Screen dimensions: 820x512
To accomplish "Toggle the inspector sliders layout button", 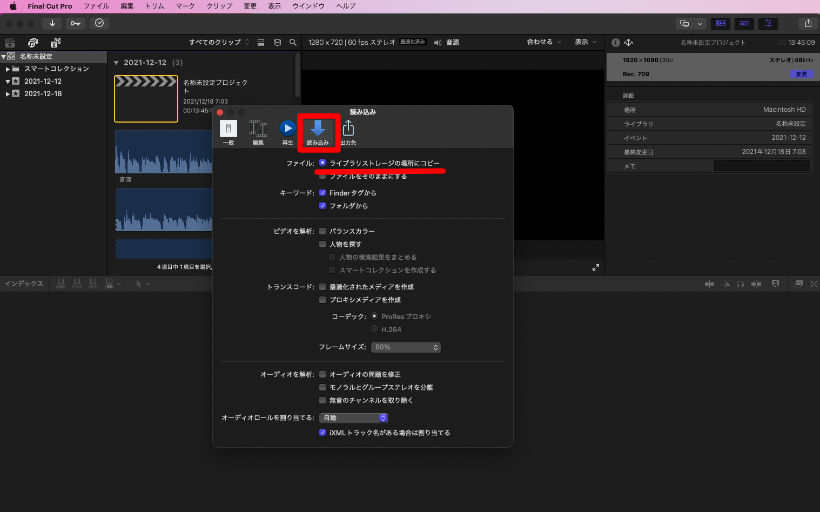I will (x=768, y=24).
